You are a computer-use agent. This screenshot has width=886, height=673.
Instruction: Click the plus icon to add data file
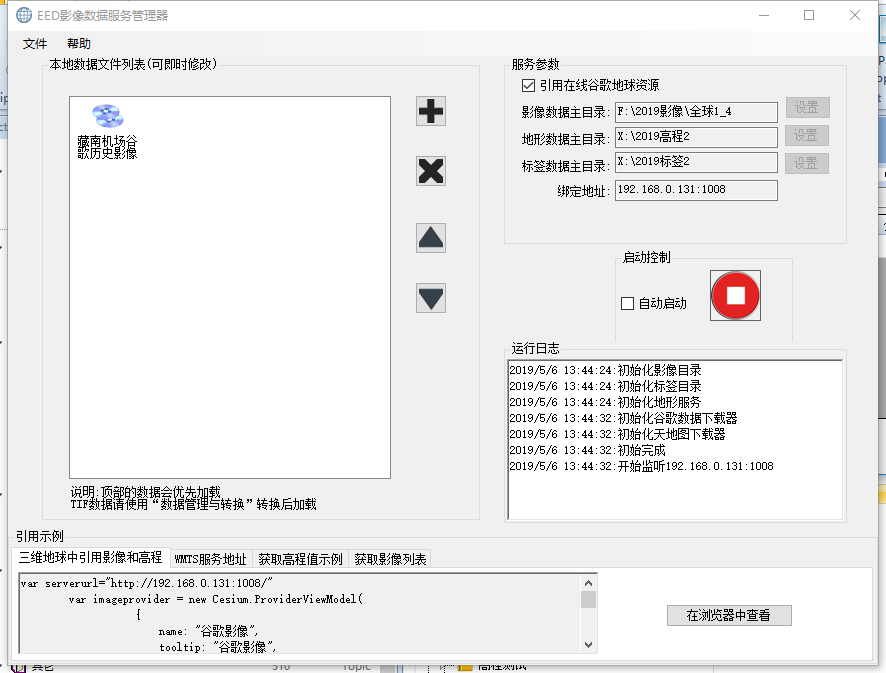431,111
